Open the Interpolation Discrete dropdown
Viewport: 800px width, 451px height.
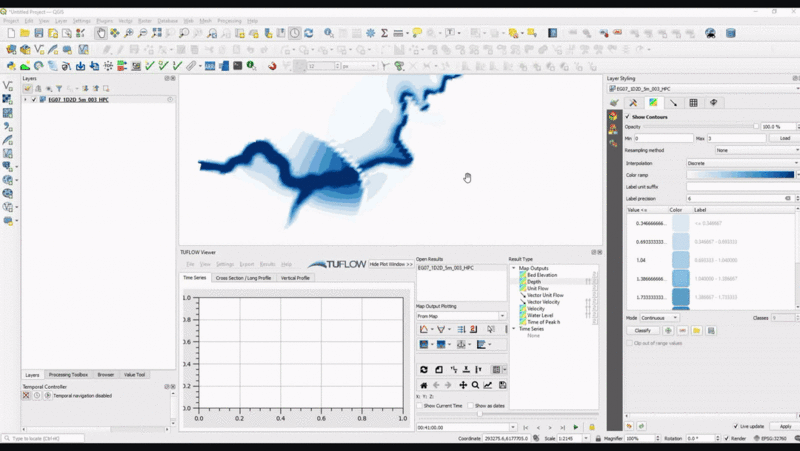(741, 162)
